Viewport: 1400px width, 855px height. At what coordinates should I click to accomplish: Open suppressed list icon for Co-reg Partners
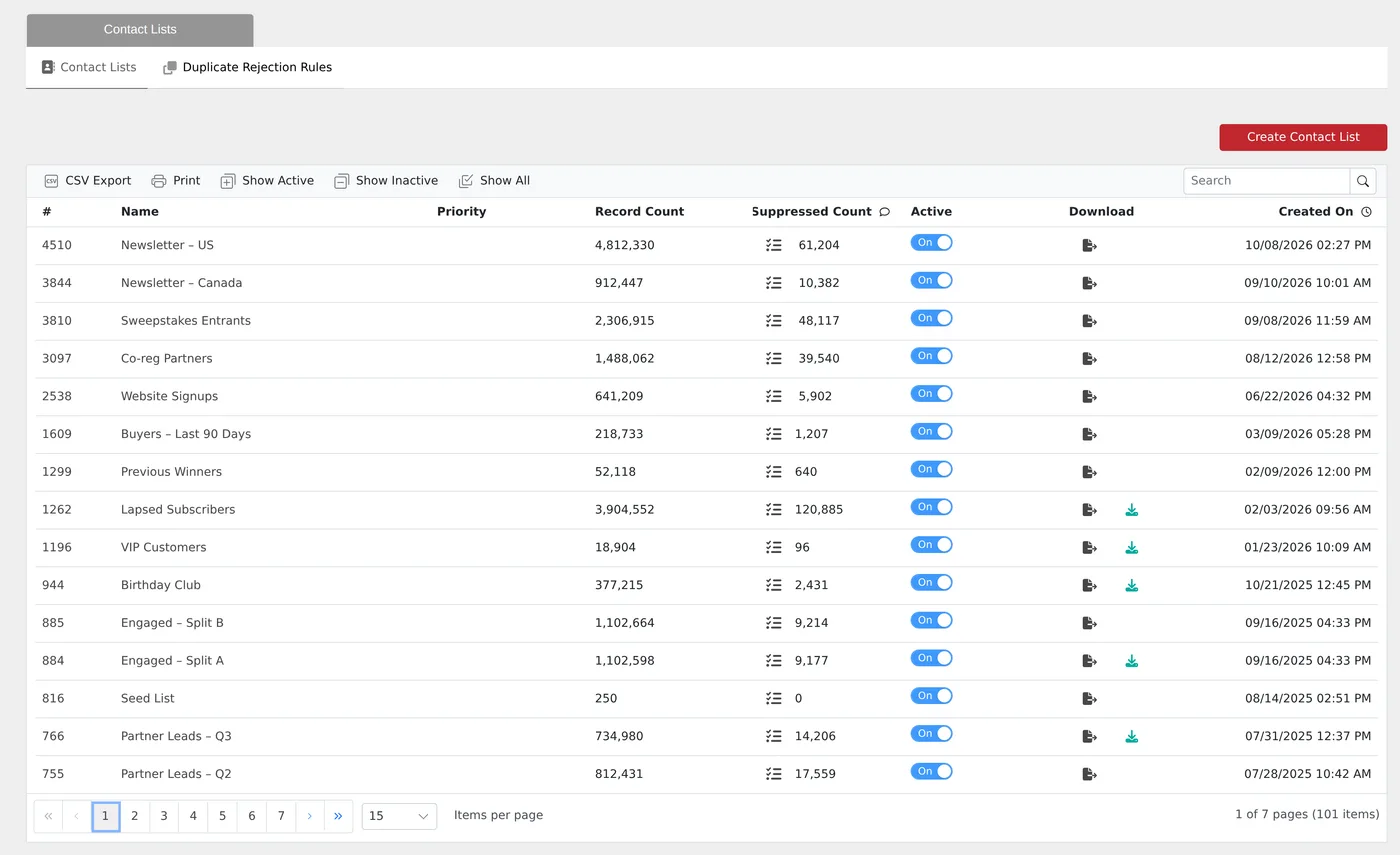(x=773, y=358)
